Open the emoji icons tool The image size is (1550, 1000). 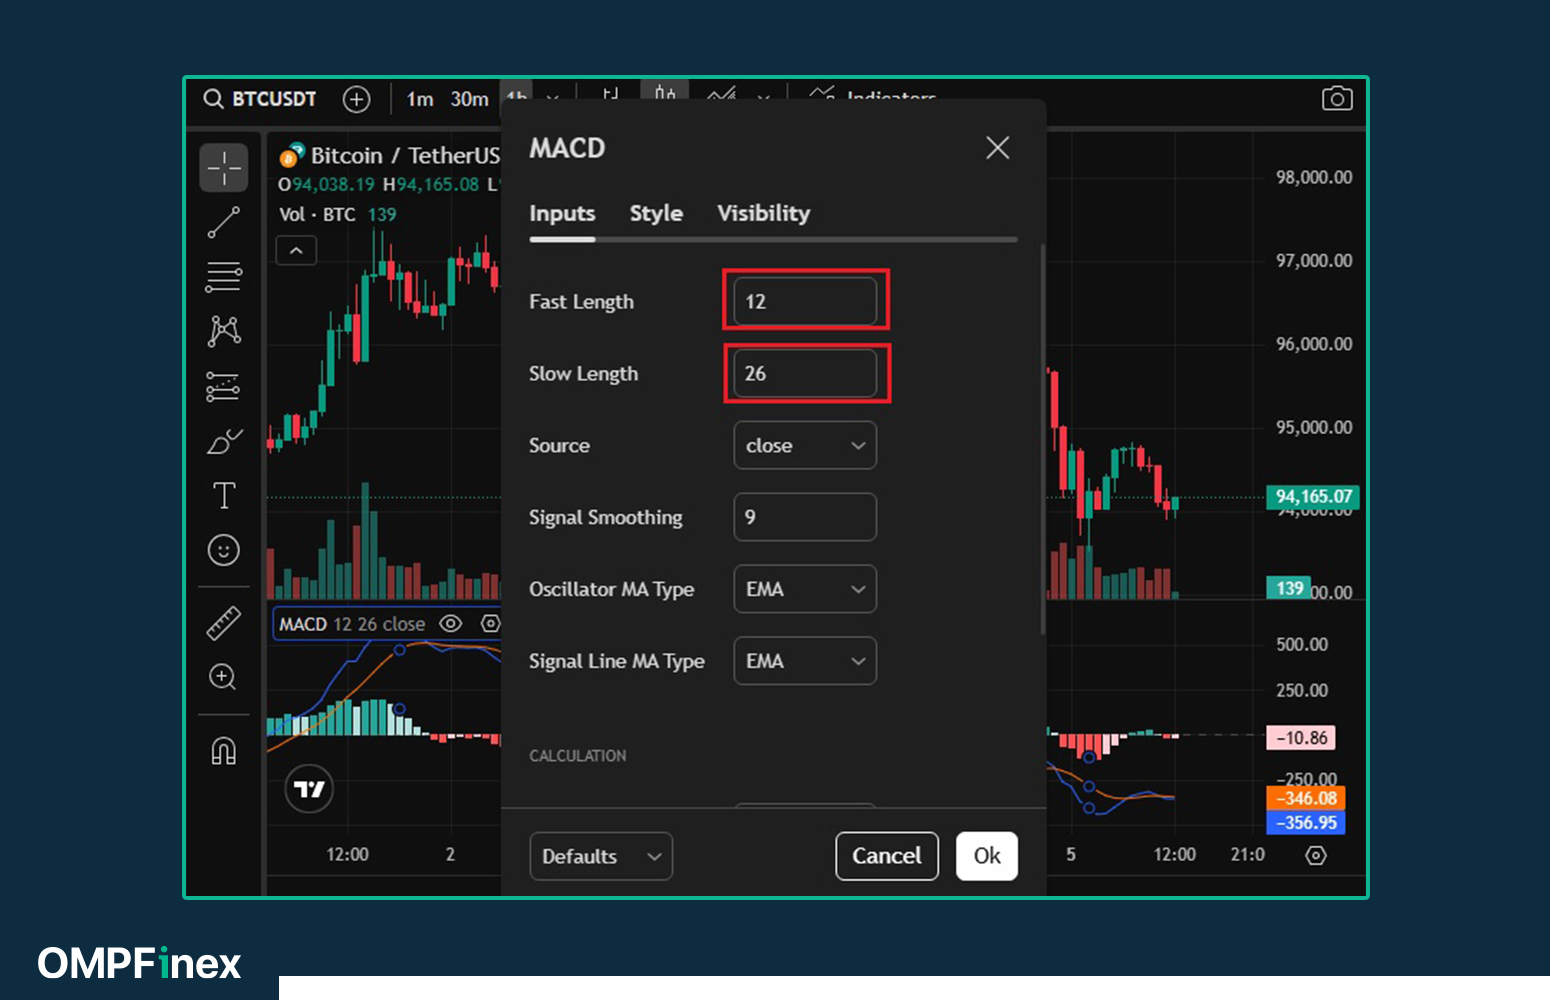[223, 550]
